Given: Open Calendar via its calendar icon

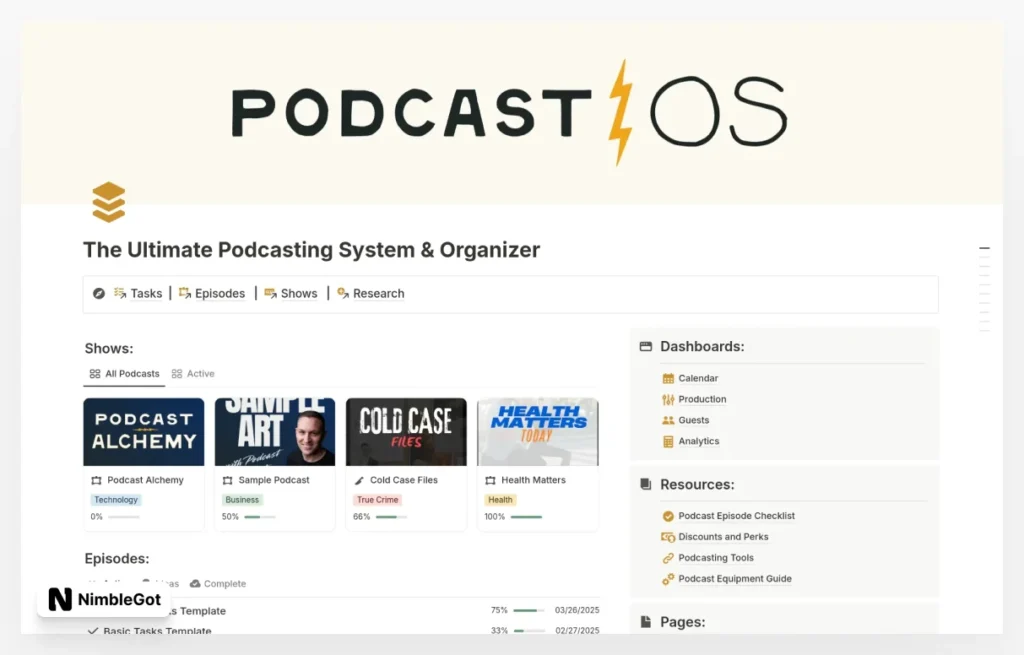Looking at the screenshot, I should [668, 378].
